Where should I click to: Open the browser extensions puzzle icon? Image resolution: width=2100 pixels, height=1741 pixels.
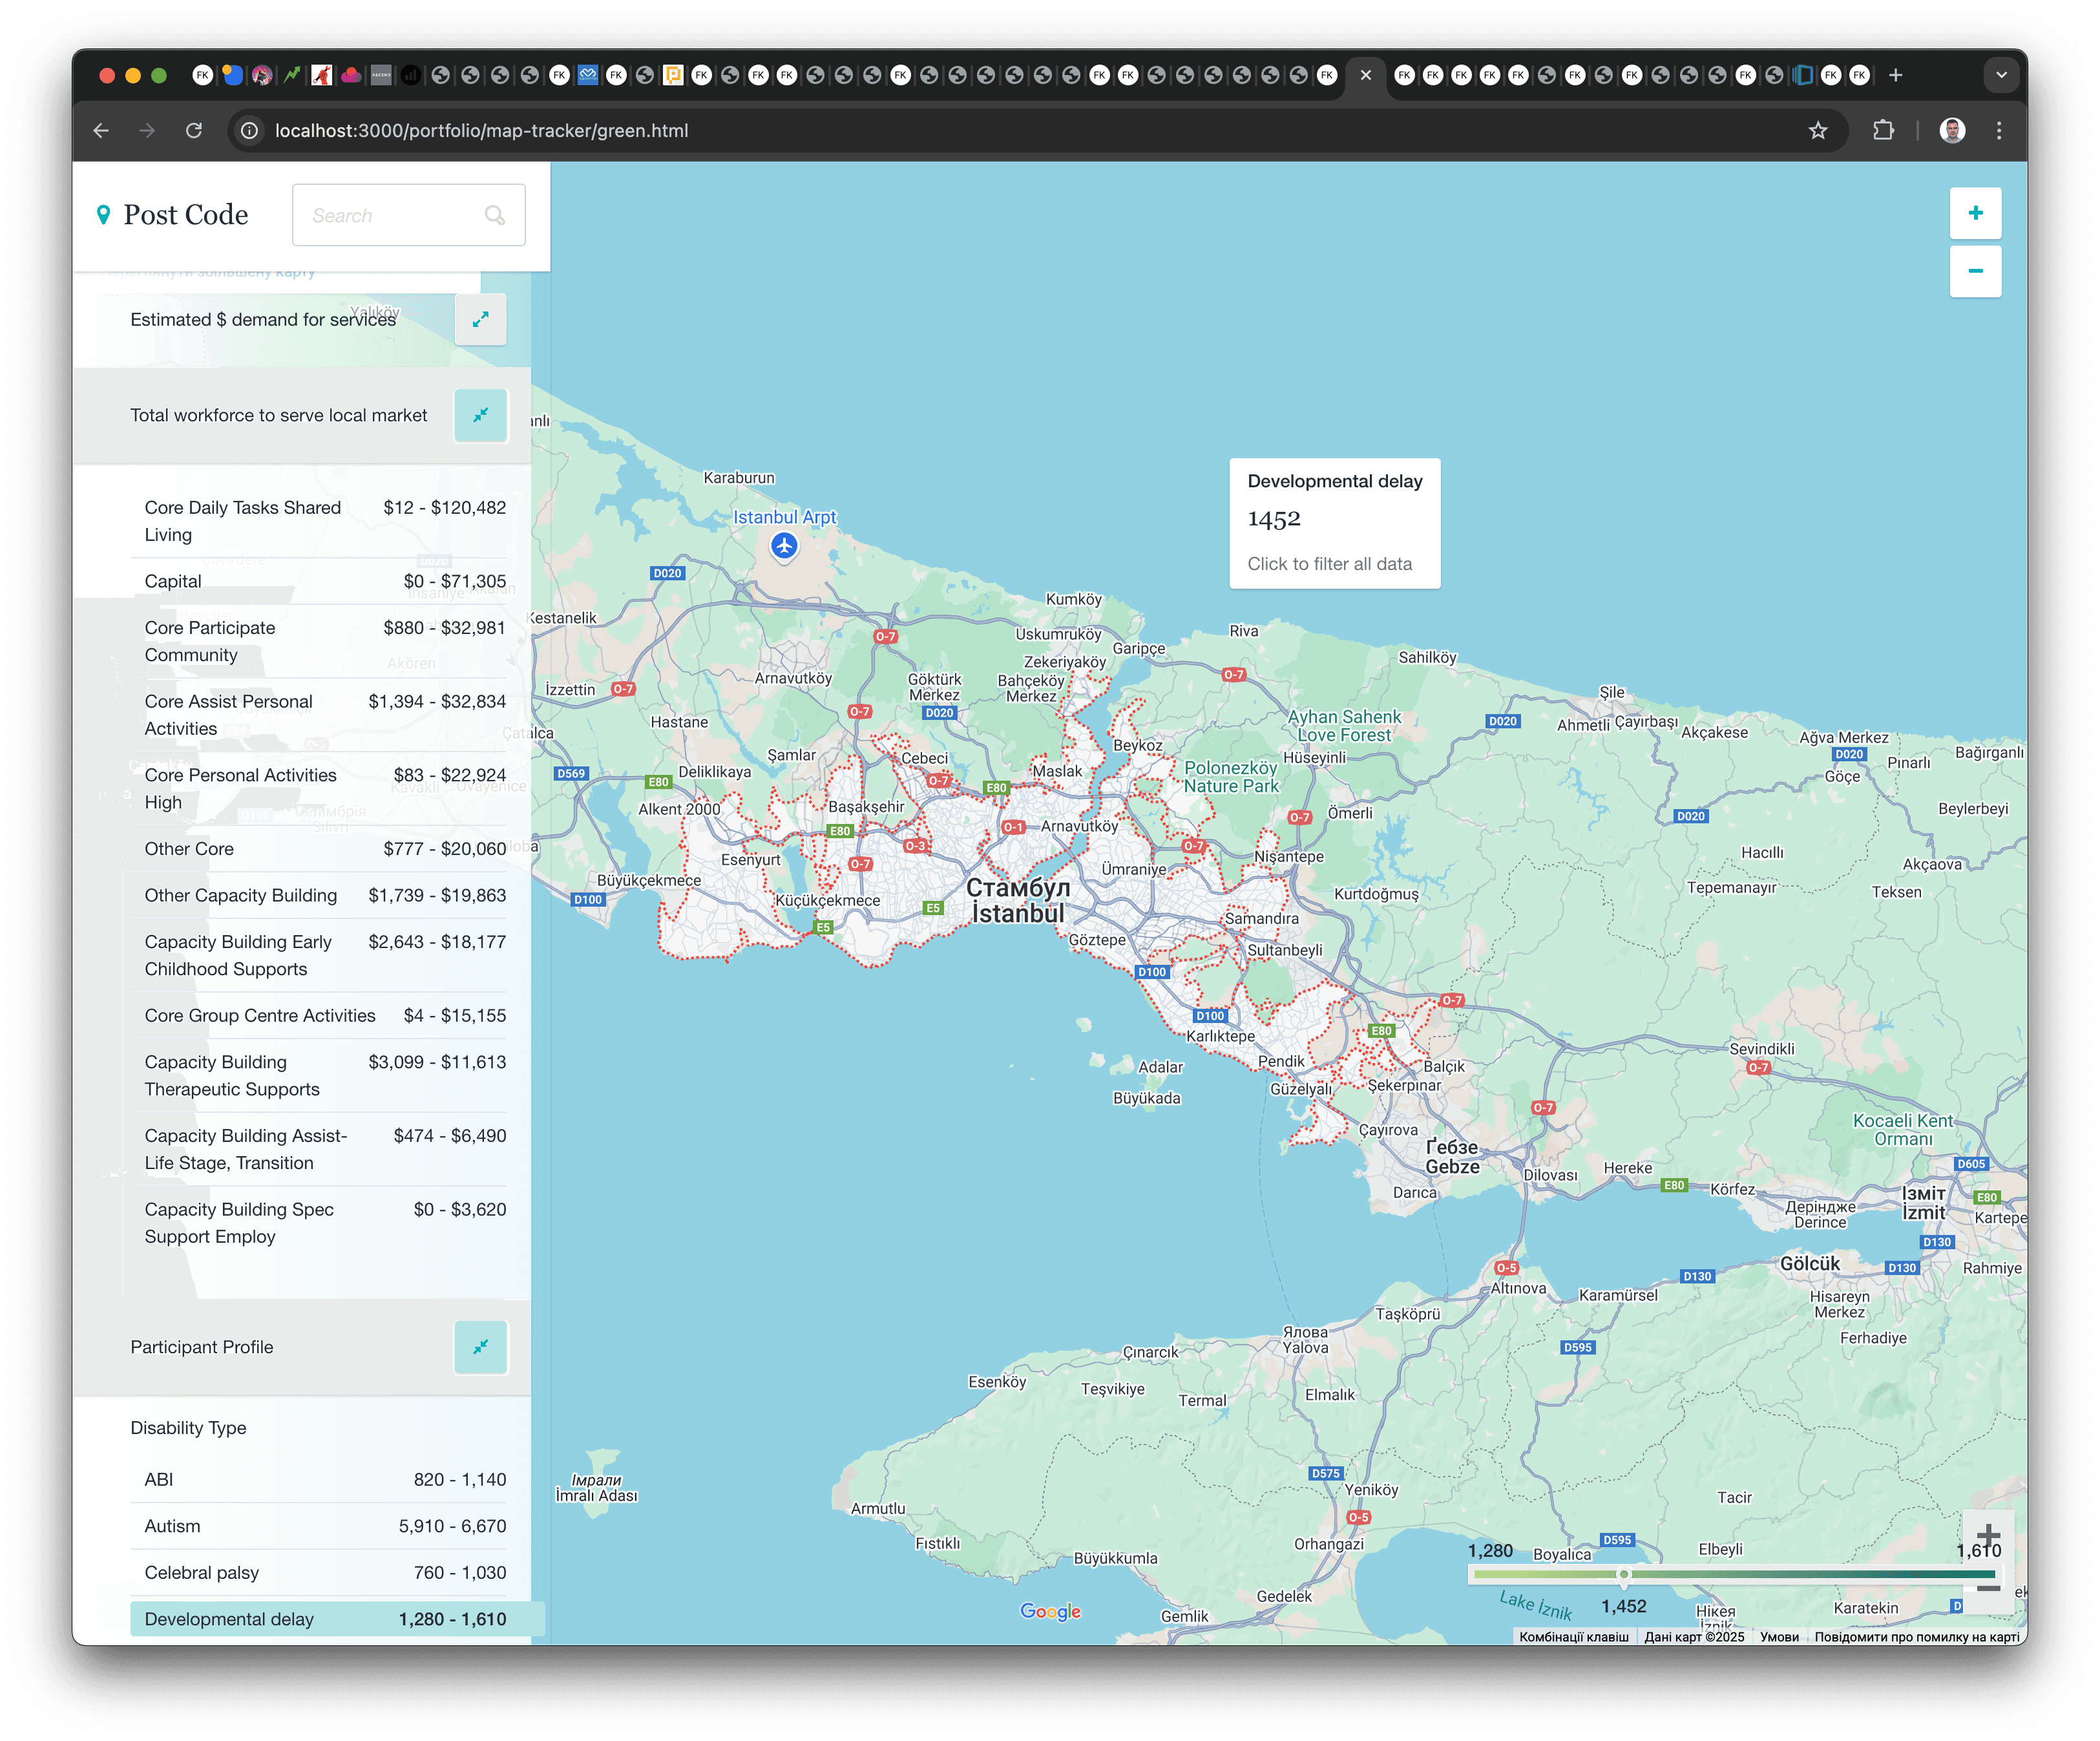(1883, 131)
